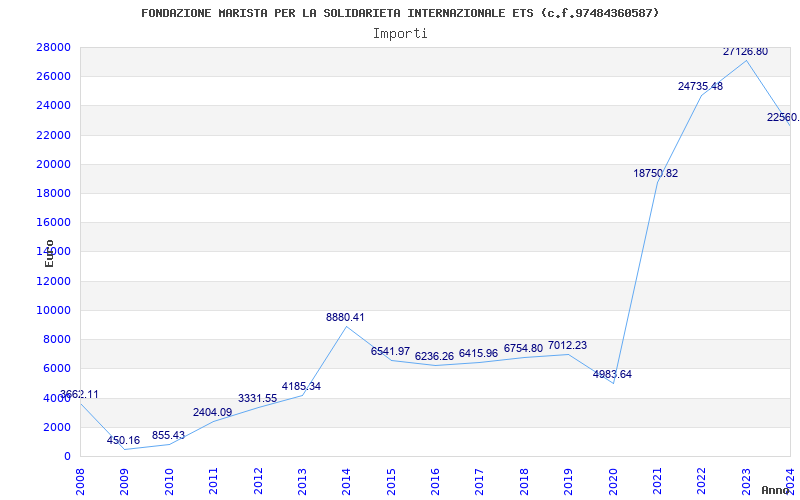The image size is (800, 500).
Task: Click the y-axis value 18000
Action: [54, 193]
